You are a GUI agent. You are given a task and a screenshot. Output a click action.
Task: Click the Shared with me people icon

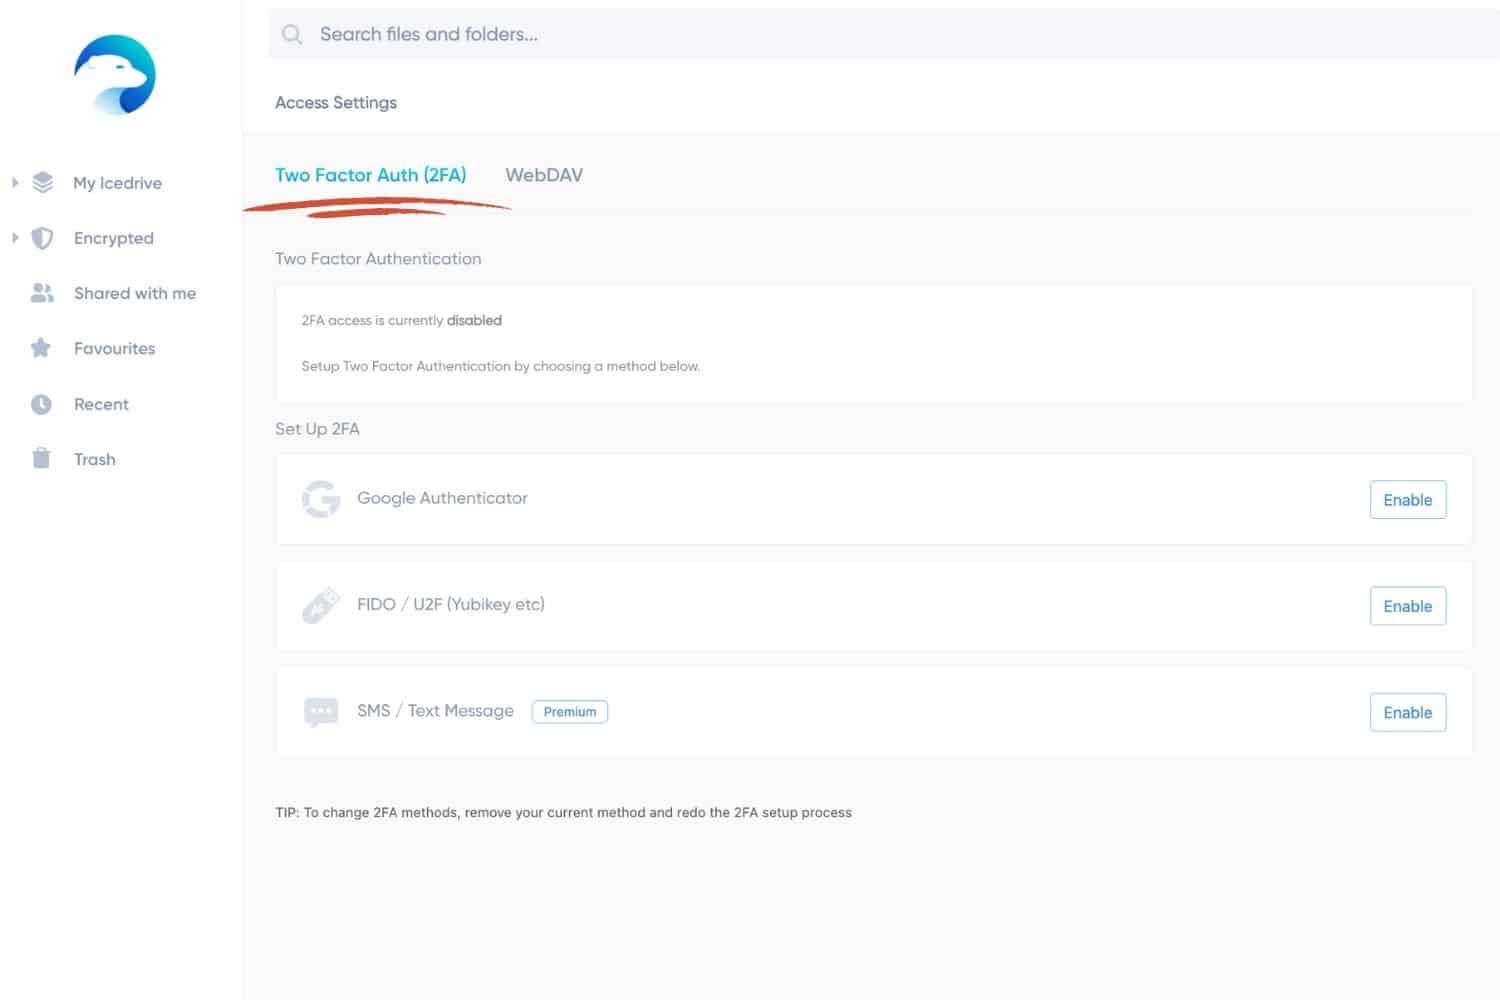click(x=42, y=293)
